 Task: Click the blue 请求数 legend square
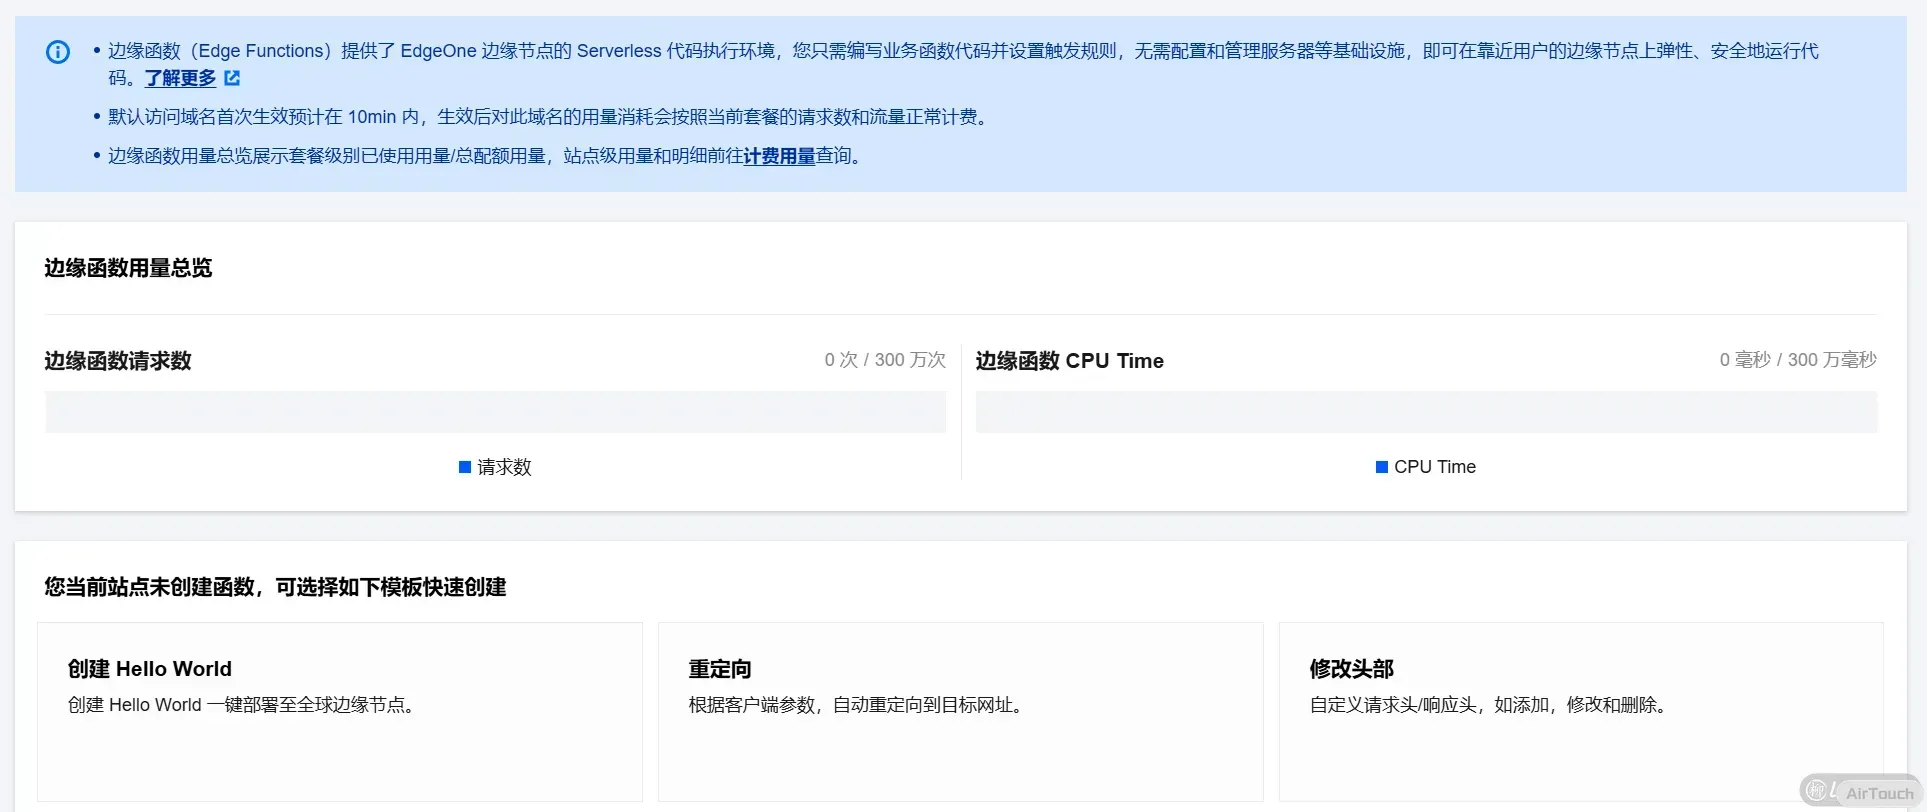click(464, 467)
